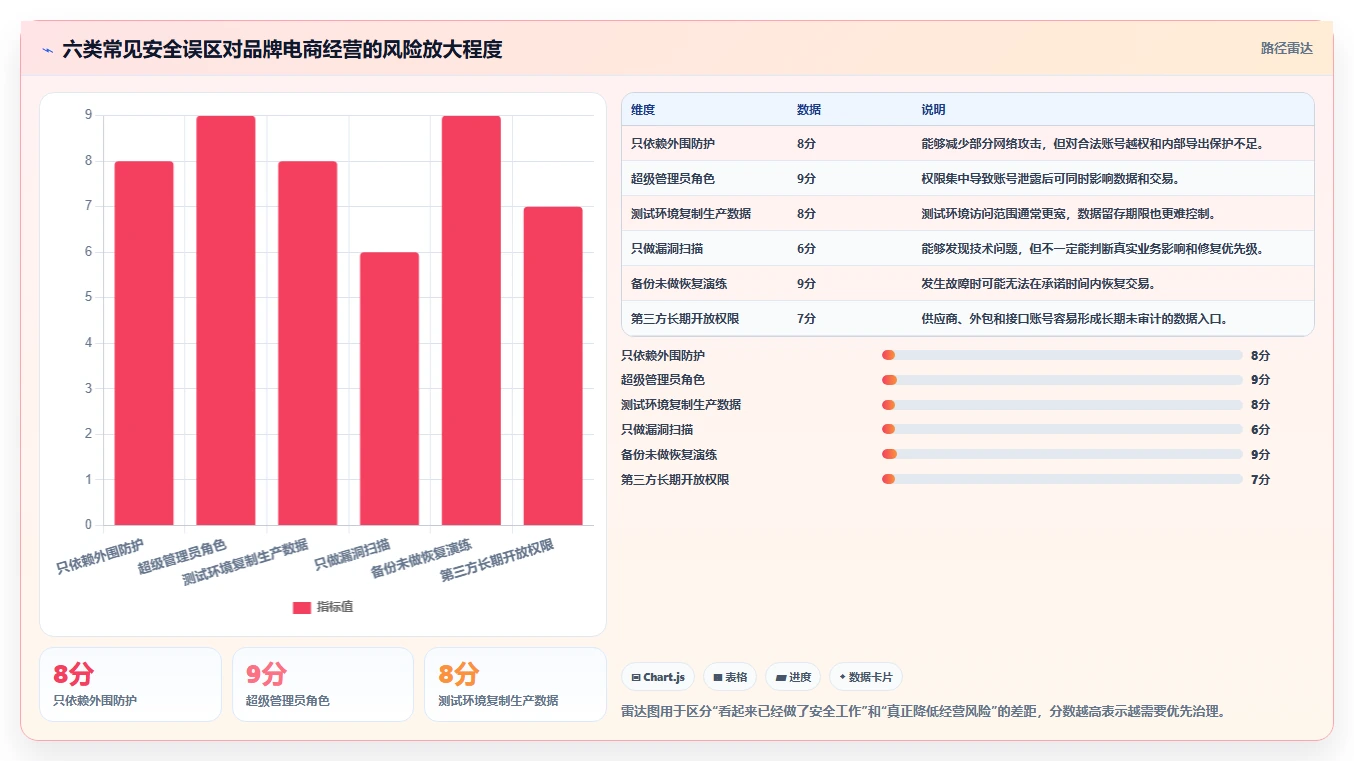The image size is (1354, 761).
Task: Click the lightning icon beside the title
Action: point(48,49)
